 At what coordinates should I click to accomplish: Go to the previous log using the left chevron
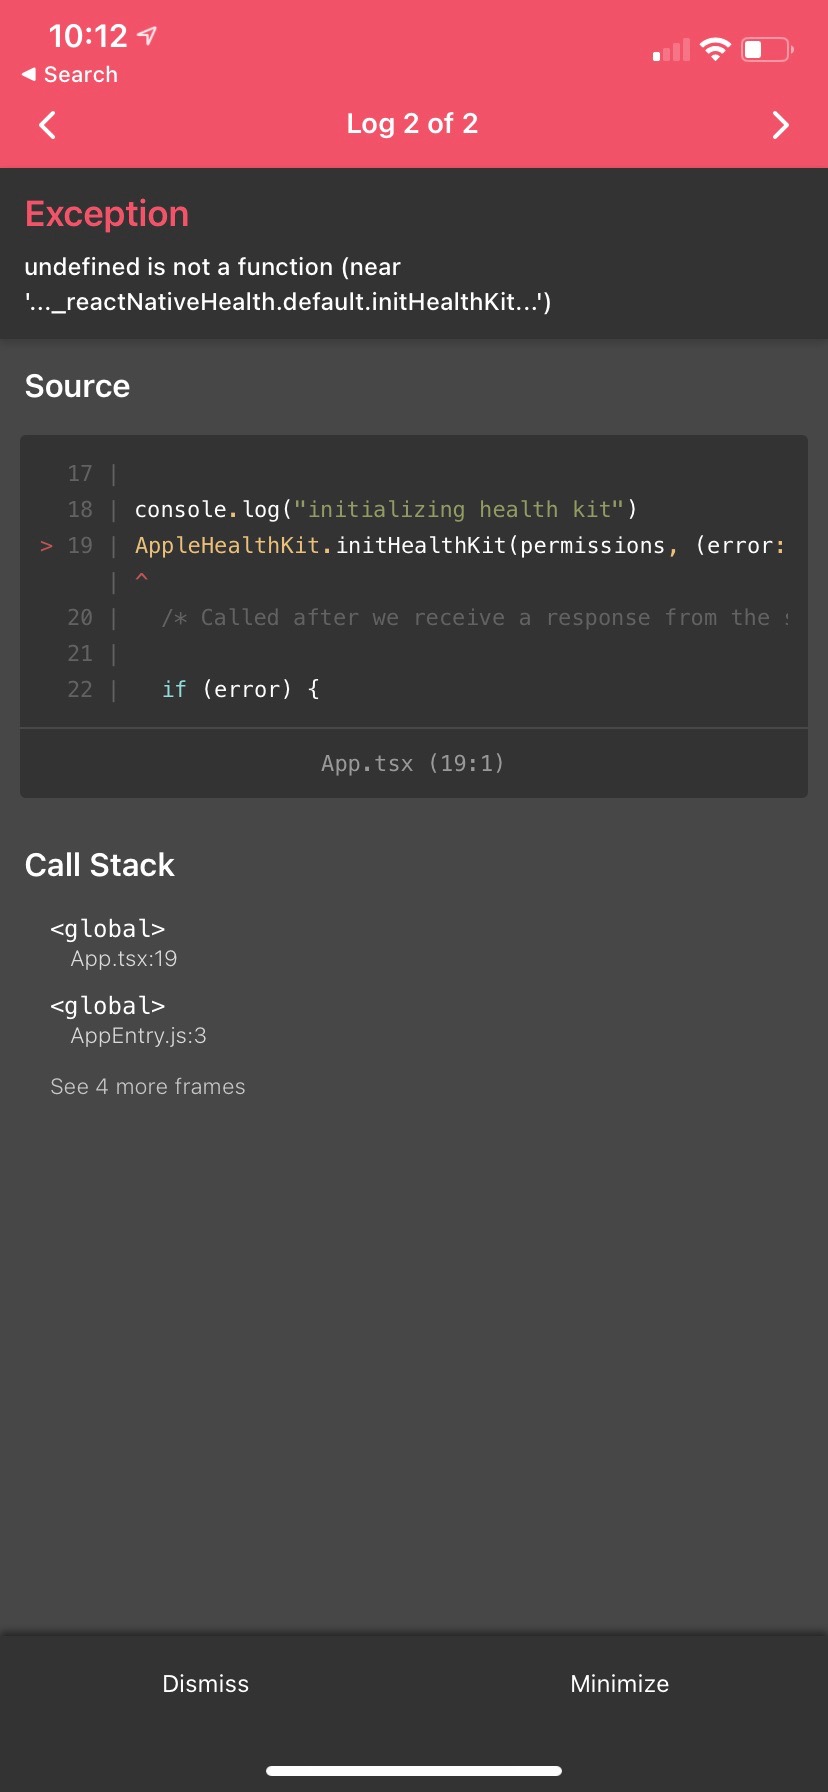47,124
